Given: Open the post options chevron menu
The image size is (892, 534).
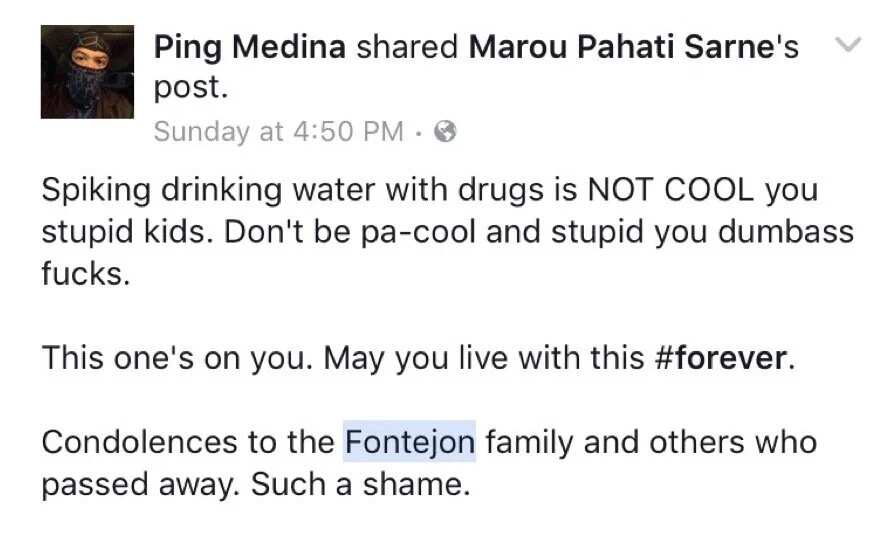Looking at the screenshot, I should click(848, 44).
